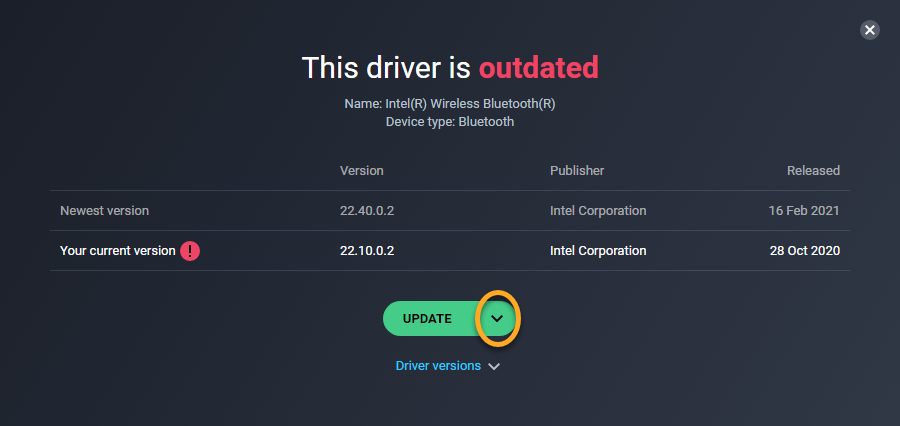Click Intel Corporation in the current version row

(598, 251)
